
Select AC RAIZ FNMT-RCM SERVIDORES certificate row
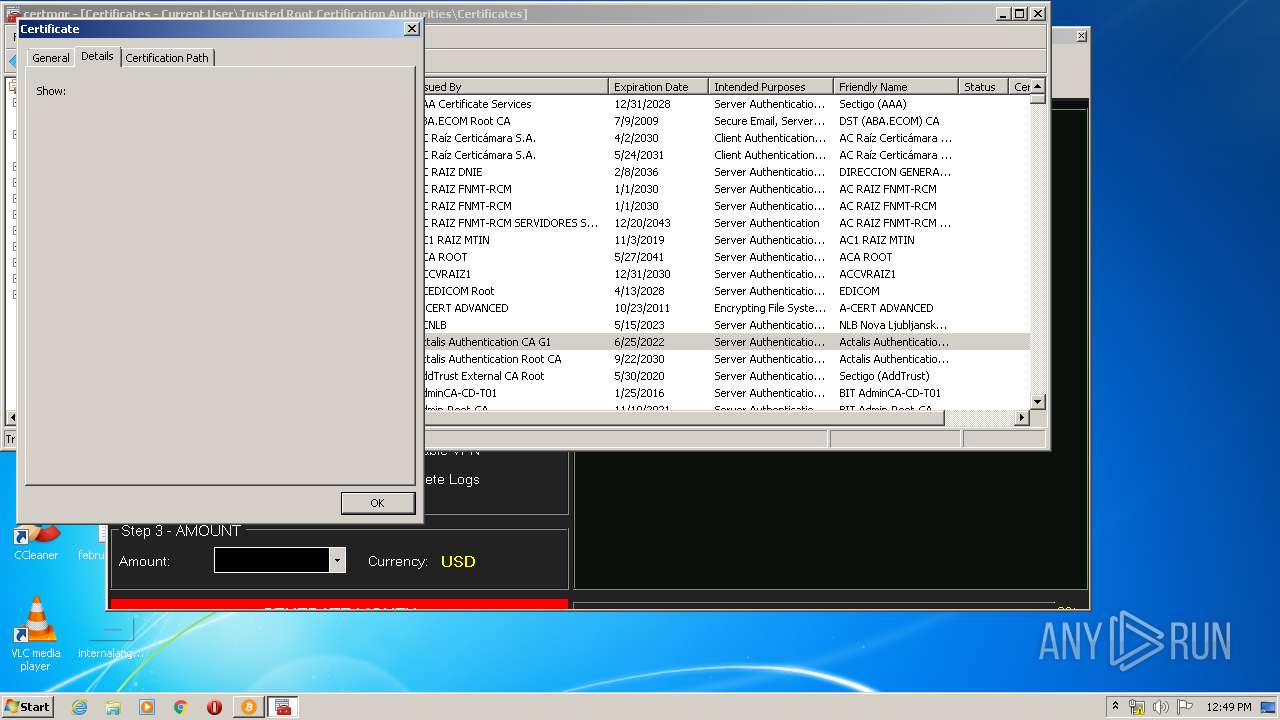click(725, 223)
